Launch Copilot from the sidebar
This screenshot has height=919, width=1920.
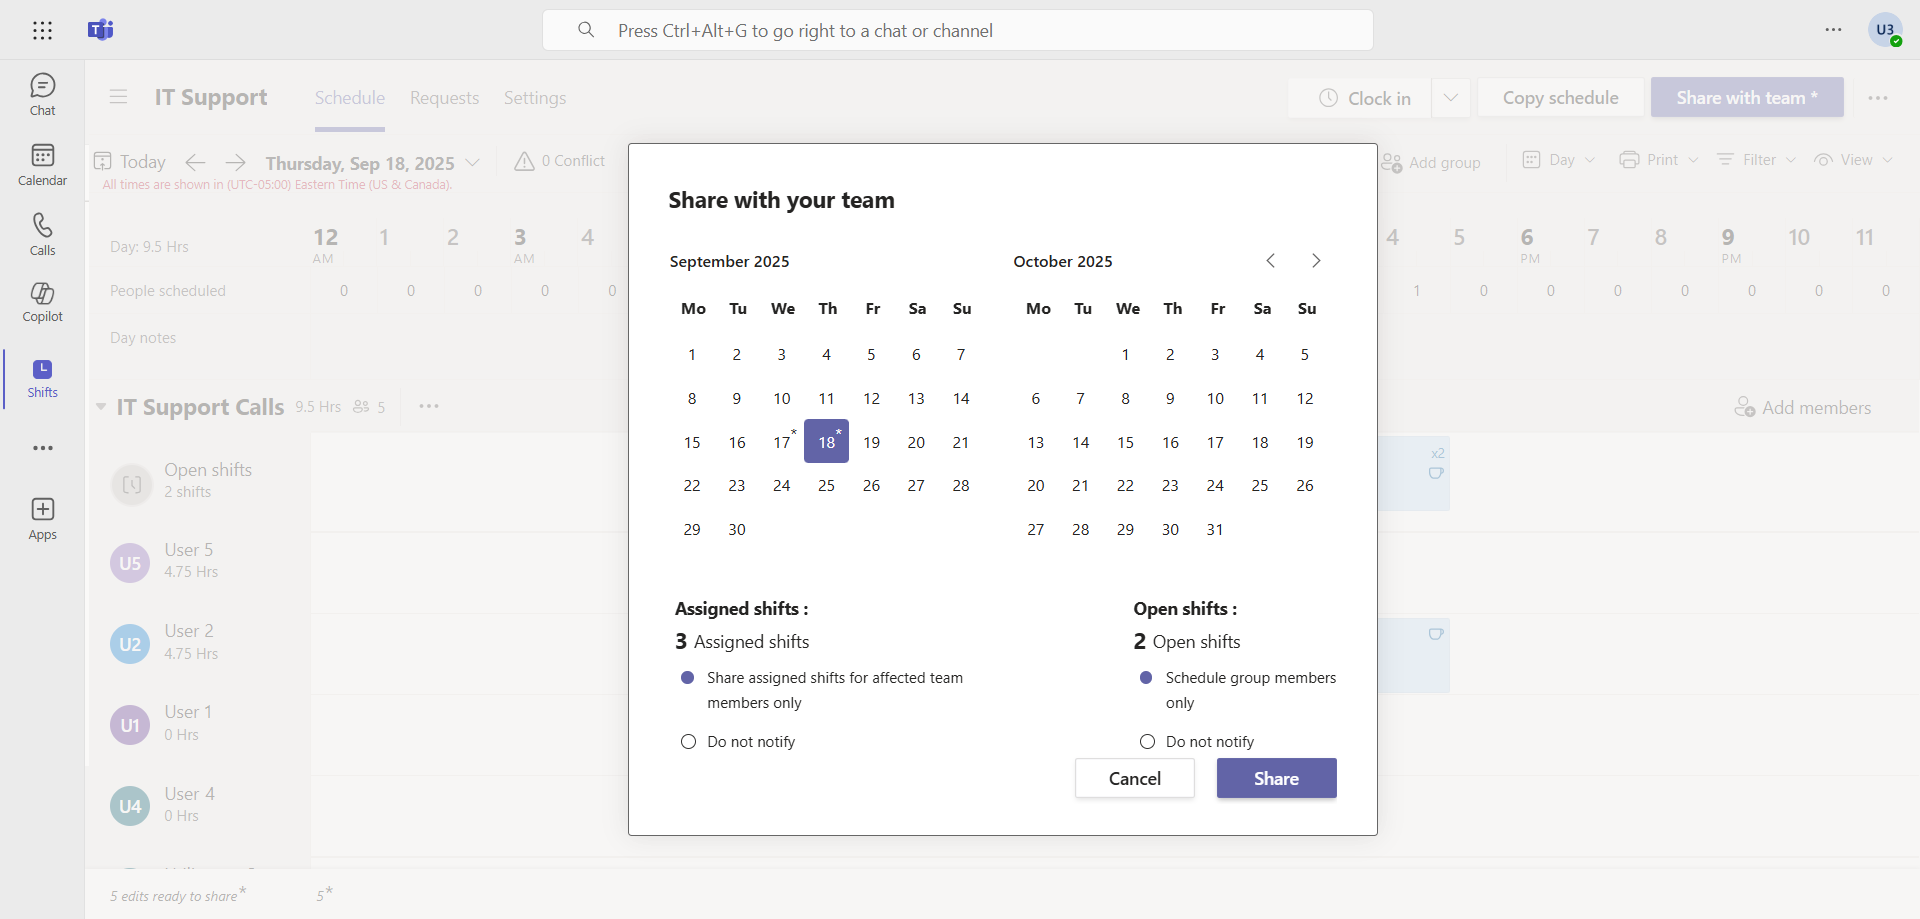[42, 302]
